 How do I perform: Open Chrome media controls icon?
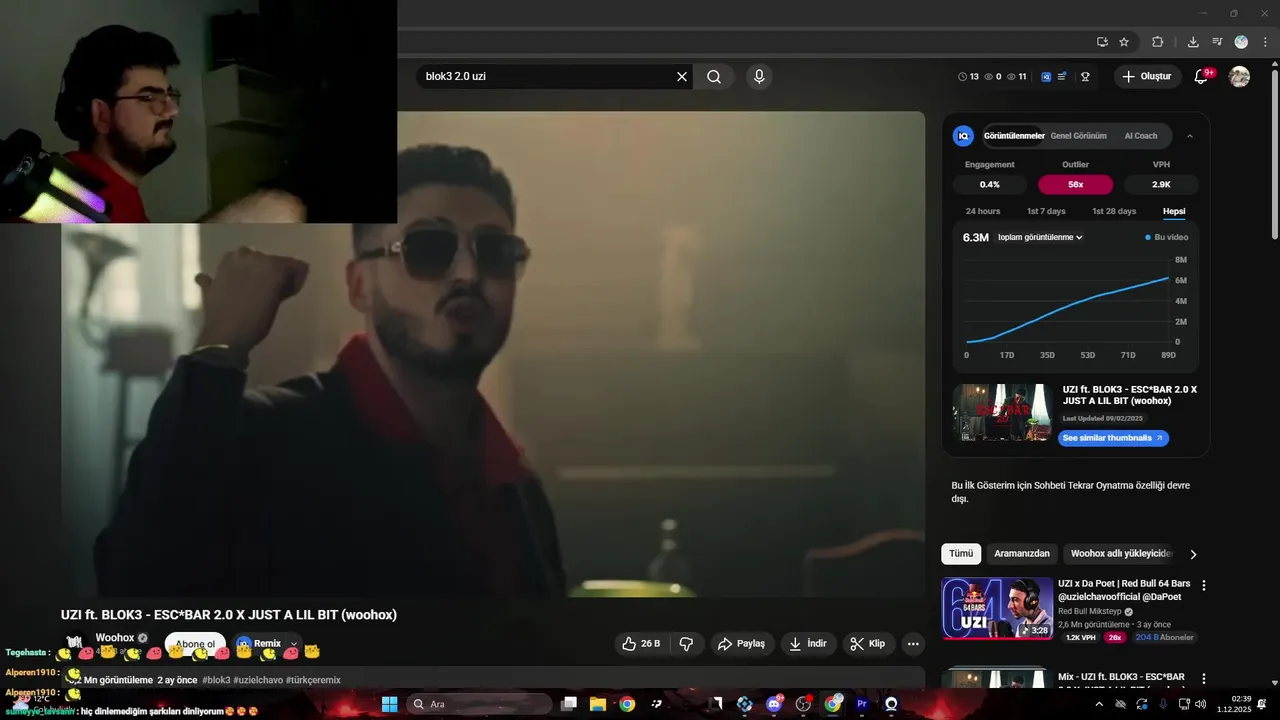coord(1217,42)
